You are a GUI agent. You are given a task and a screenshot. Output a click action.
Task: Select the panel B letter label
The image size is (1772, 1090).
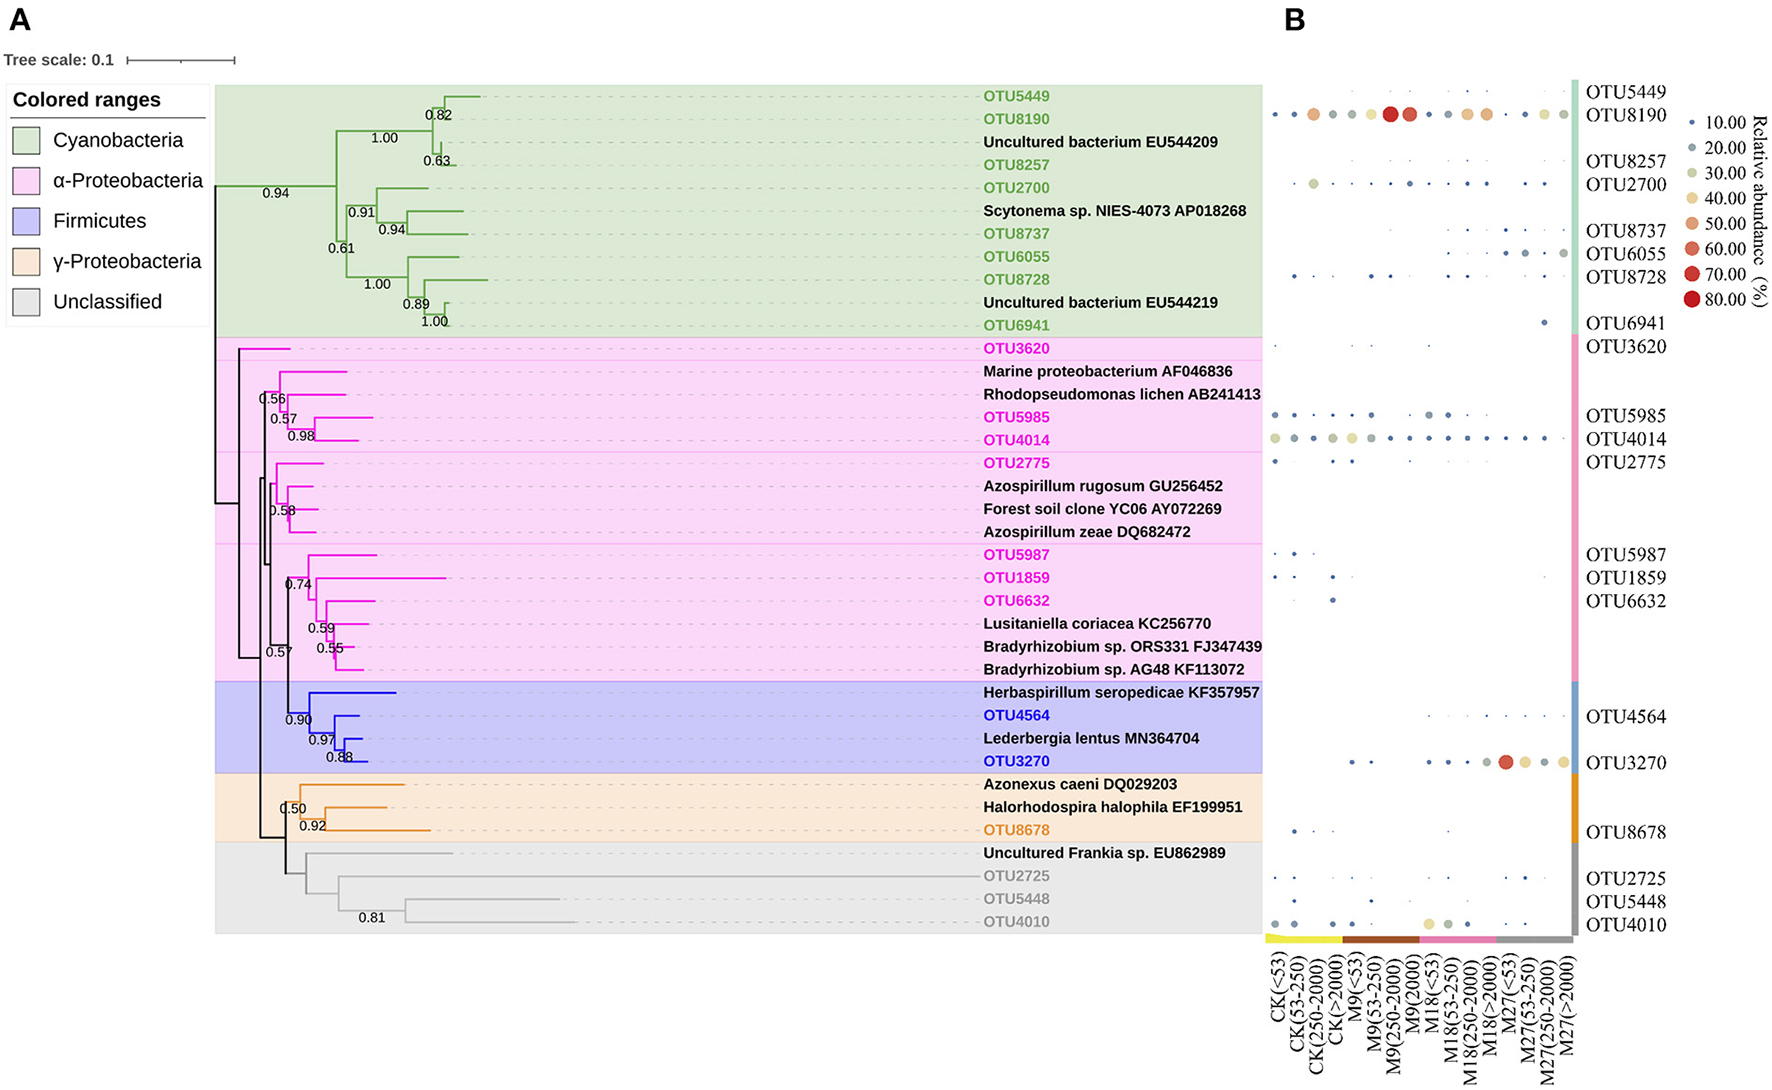coord(1295,19)
